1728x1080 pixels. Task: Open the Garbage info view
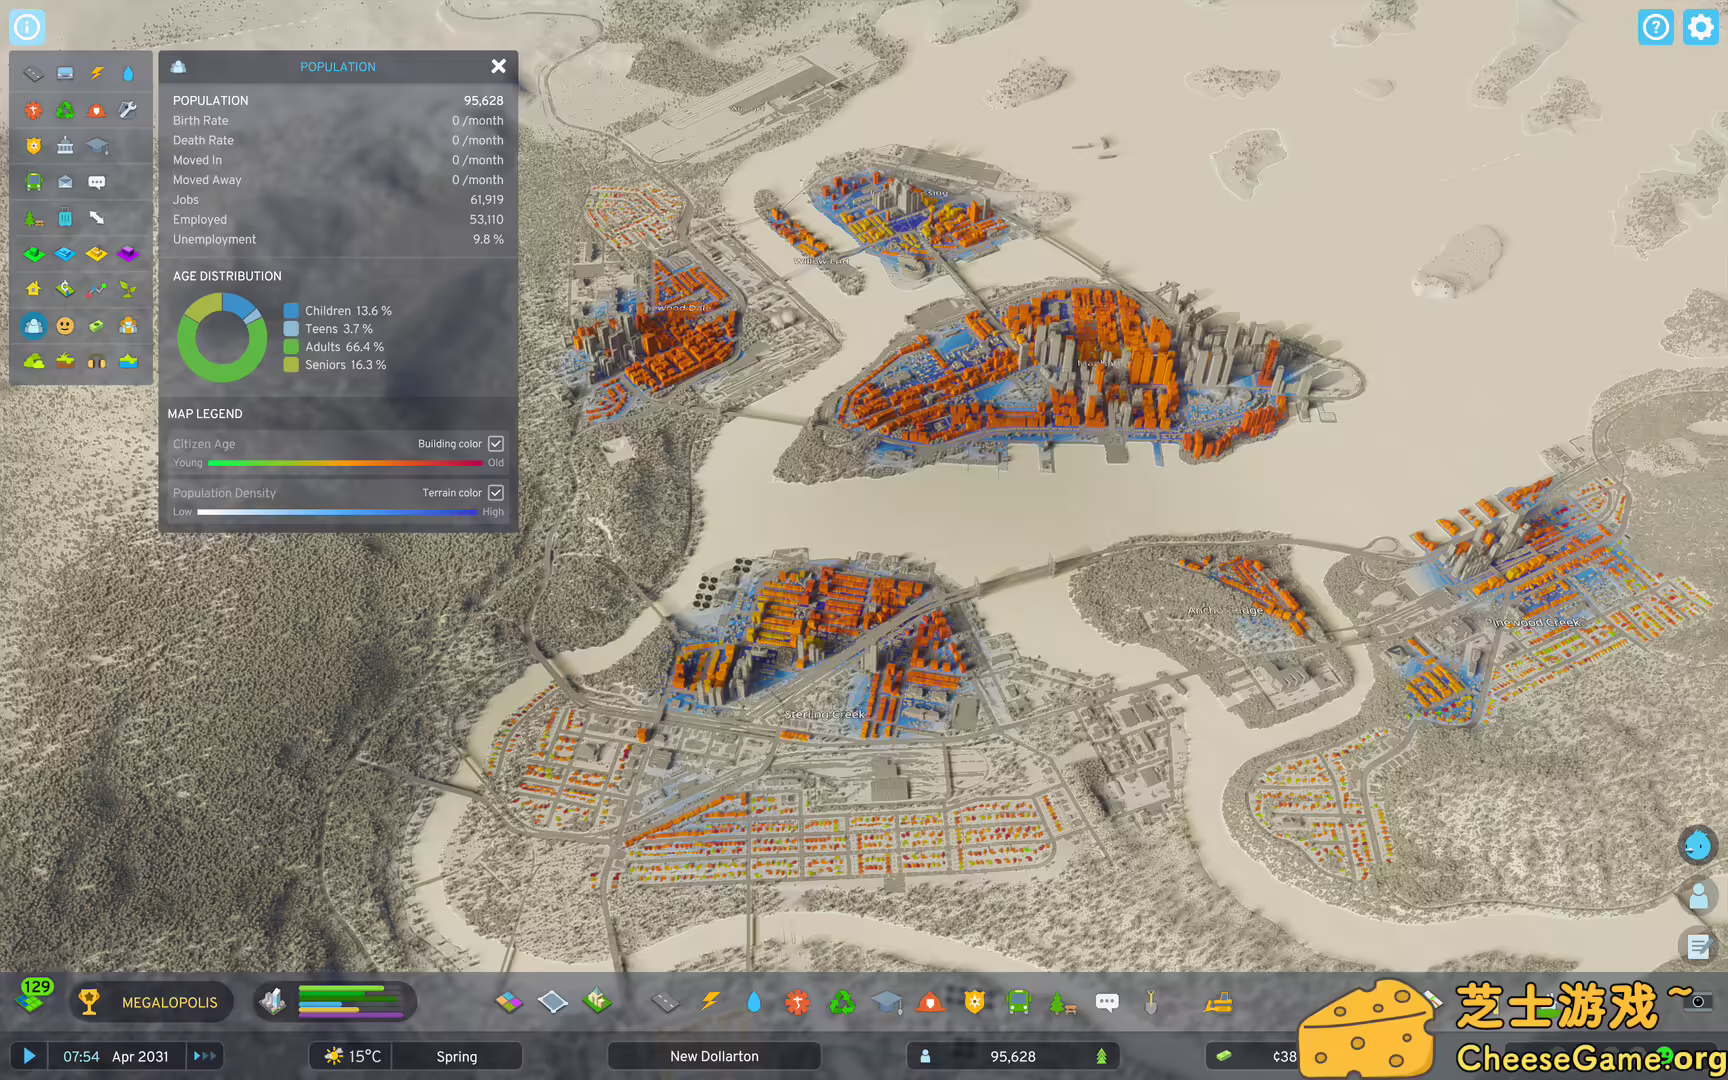point(64,109)
